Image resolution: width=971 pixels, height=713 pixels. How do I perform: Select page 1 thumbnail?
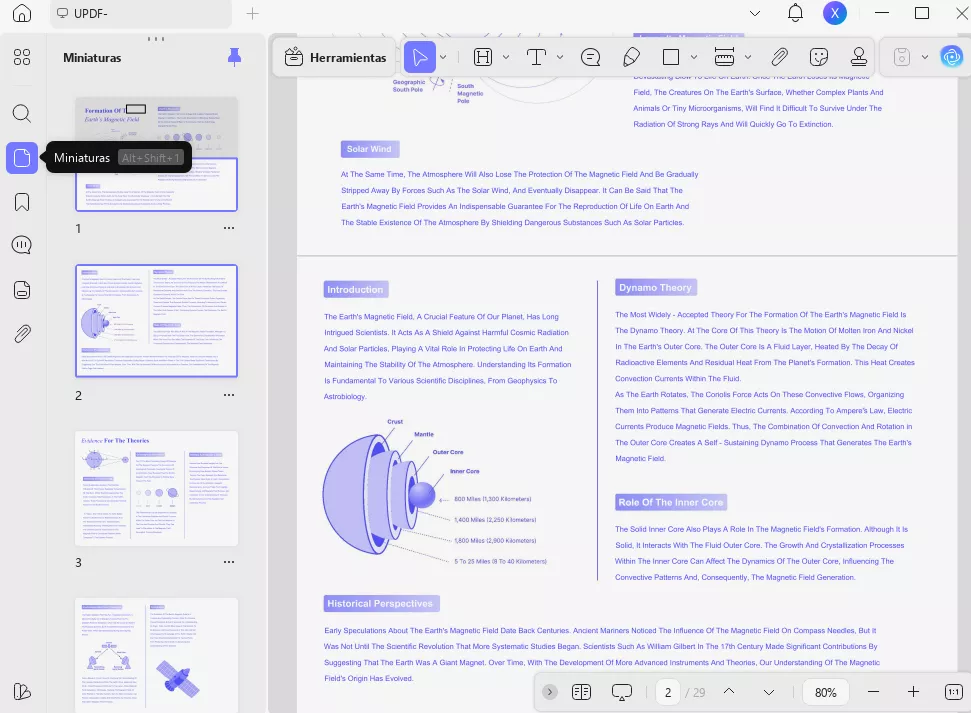pyautogui.click(x=157, y=154)
